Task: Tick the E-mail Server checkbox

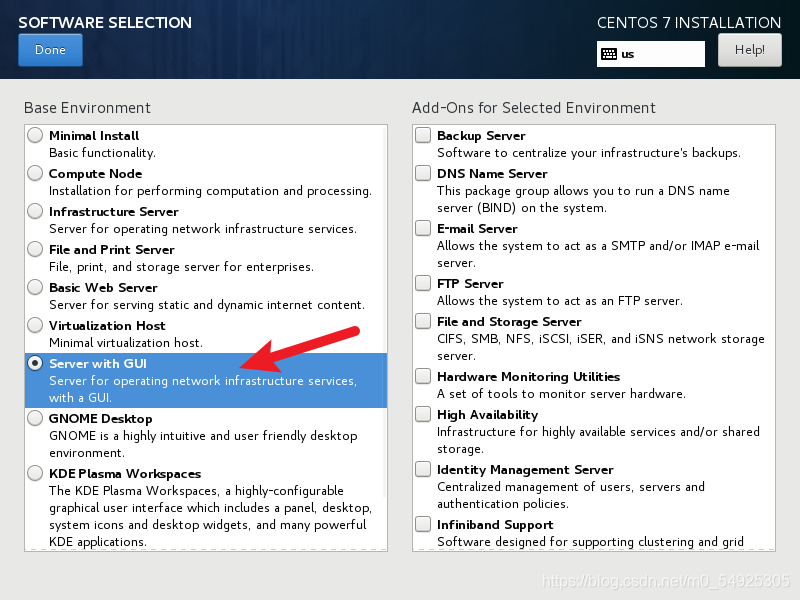Action: 423,228
